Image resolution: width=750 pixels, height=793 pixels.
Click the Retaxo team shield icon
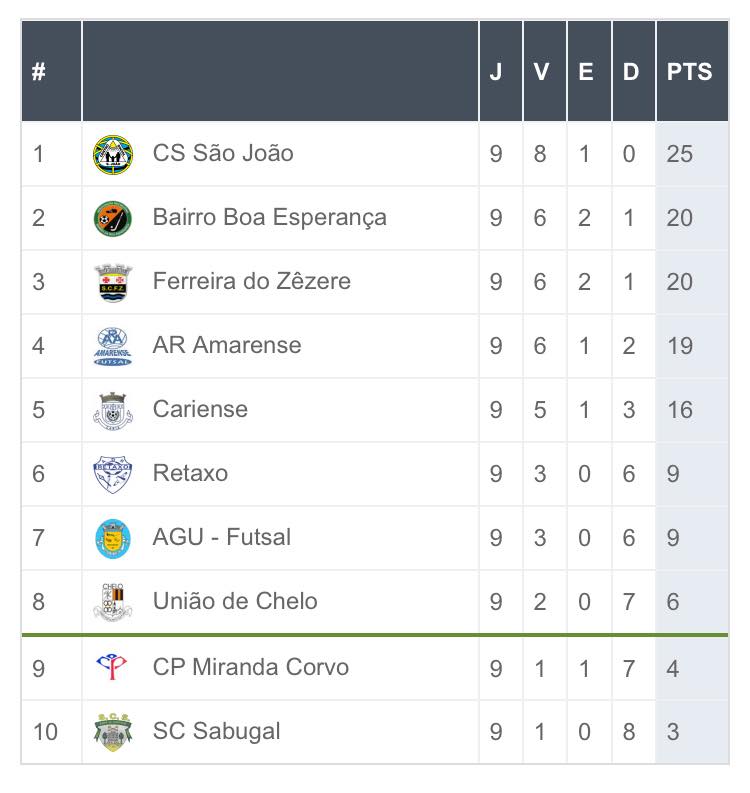pyautogui.click(x=112, y=474)
